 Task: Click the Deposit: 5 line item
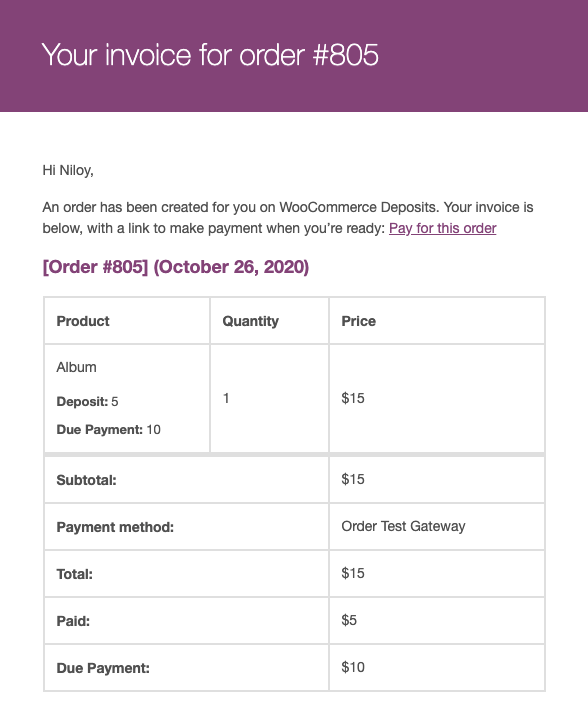click(x=87, y=401)
